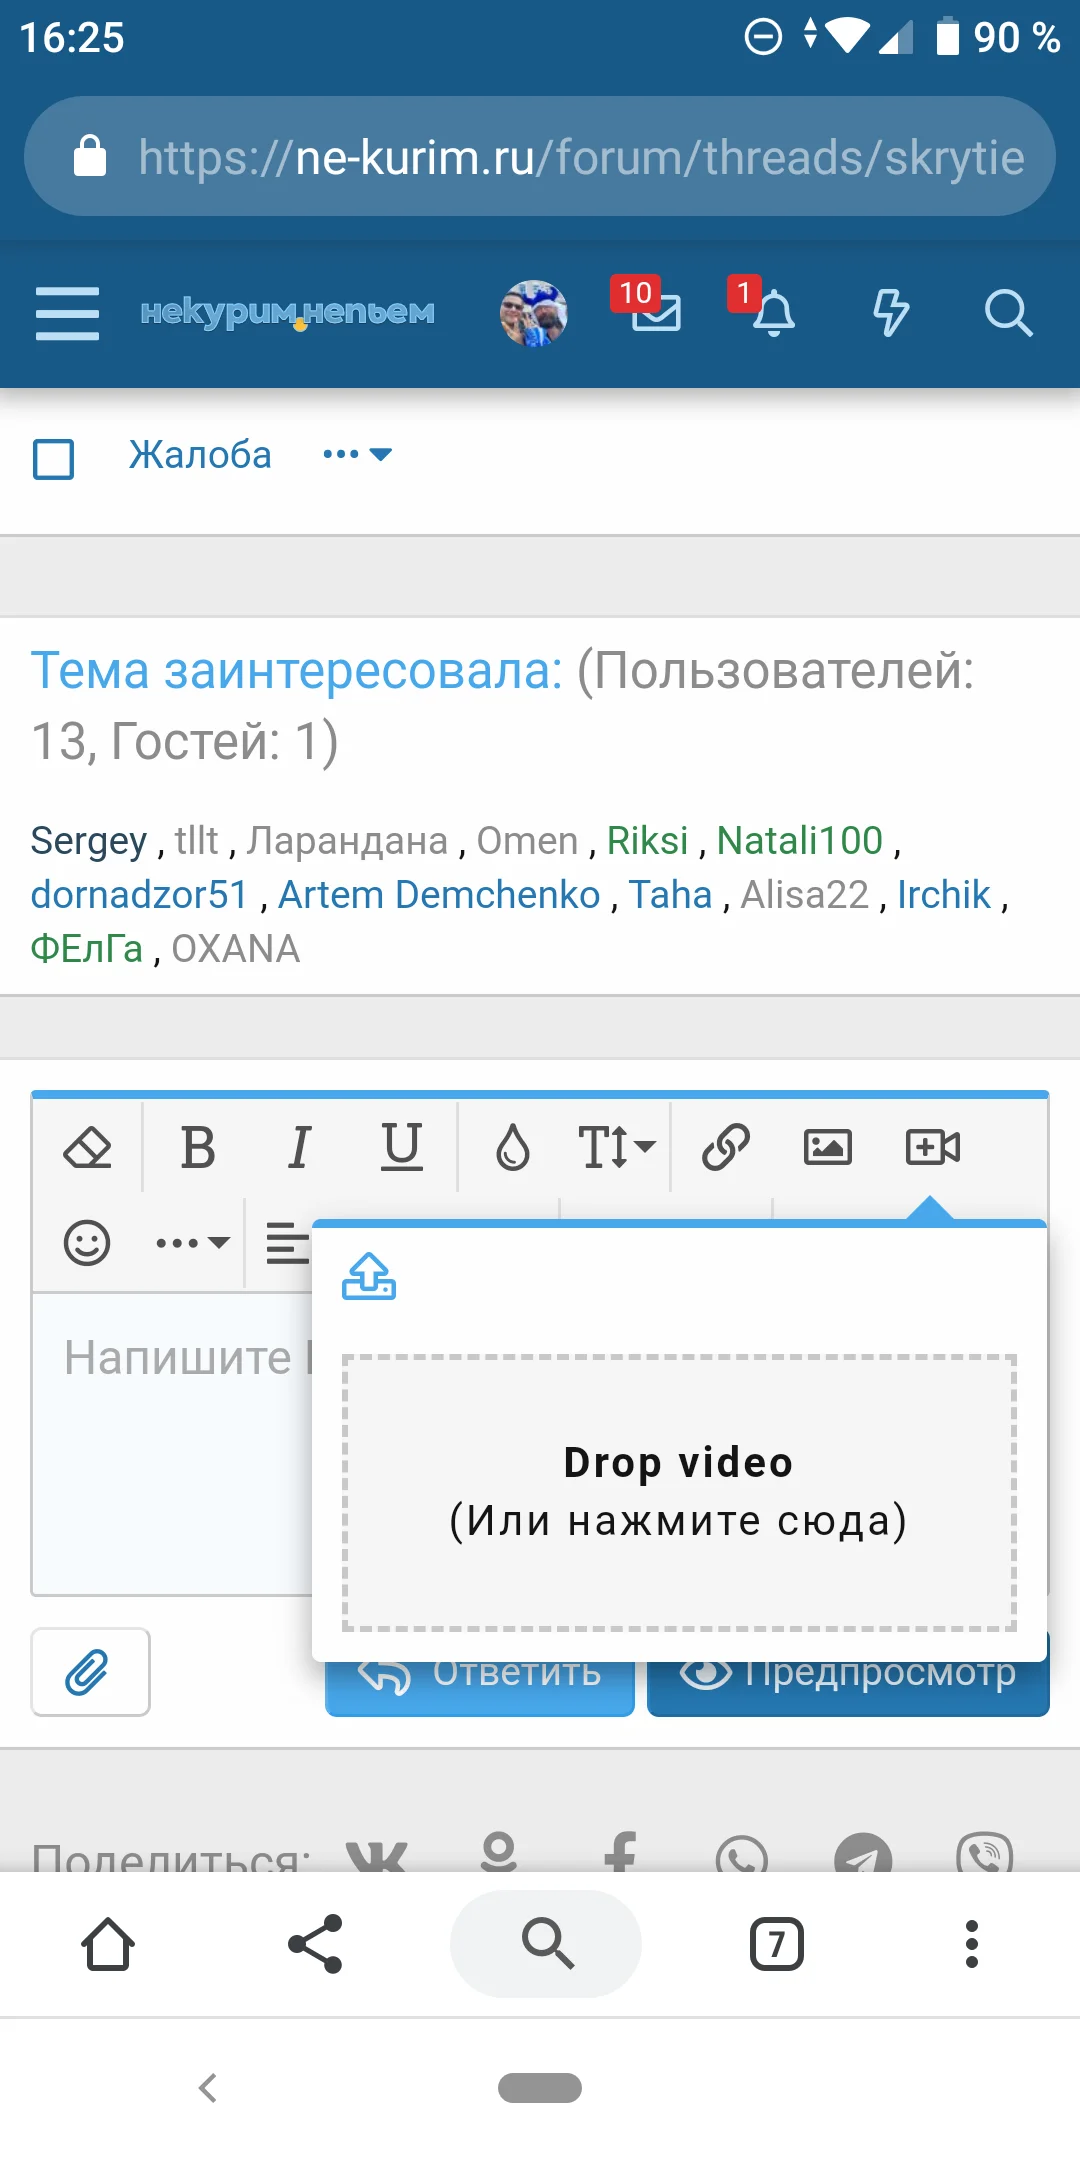Tap the browser address bar URL
Viewport: 1080px width, 2160px height.
[581, 157]
